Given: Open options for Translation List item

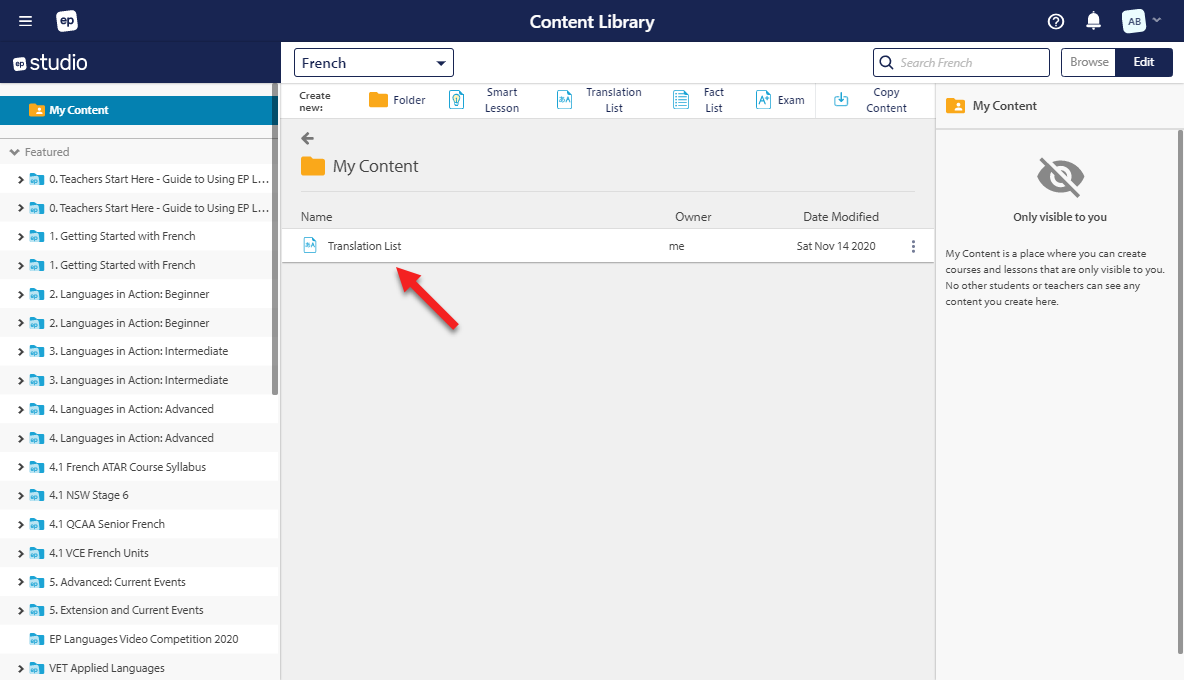Looking at the screenshot, I should [x=913, y=245].
